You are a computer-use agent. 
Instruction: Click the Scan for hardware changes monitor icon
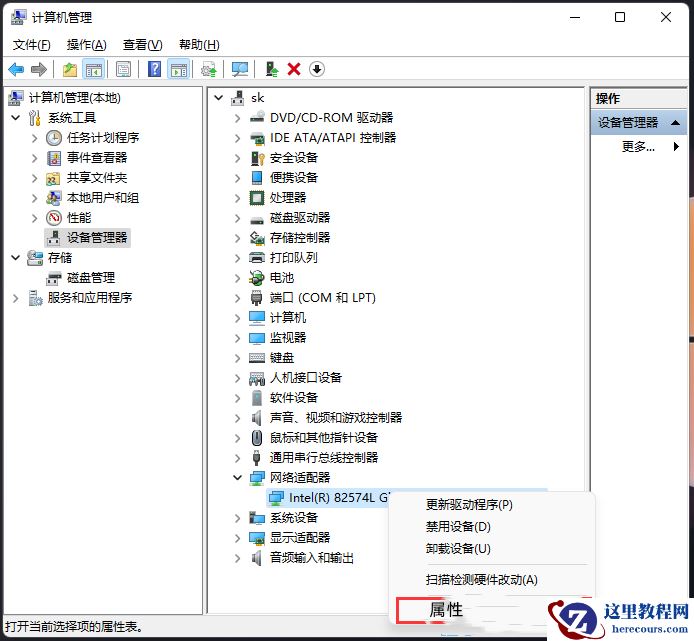(240, 69)
